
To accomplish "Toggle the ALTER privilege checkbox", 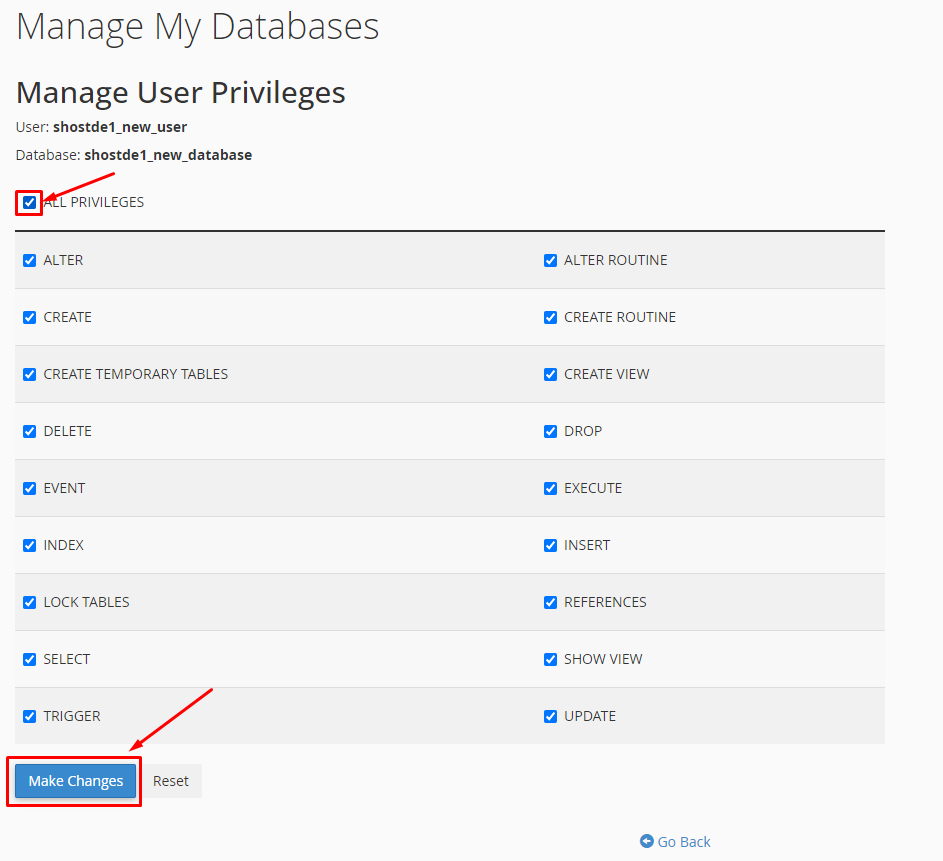I will pos(29,260).
